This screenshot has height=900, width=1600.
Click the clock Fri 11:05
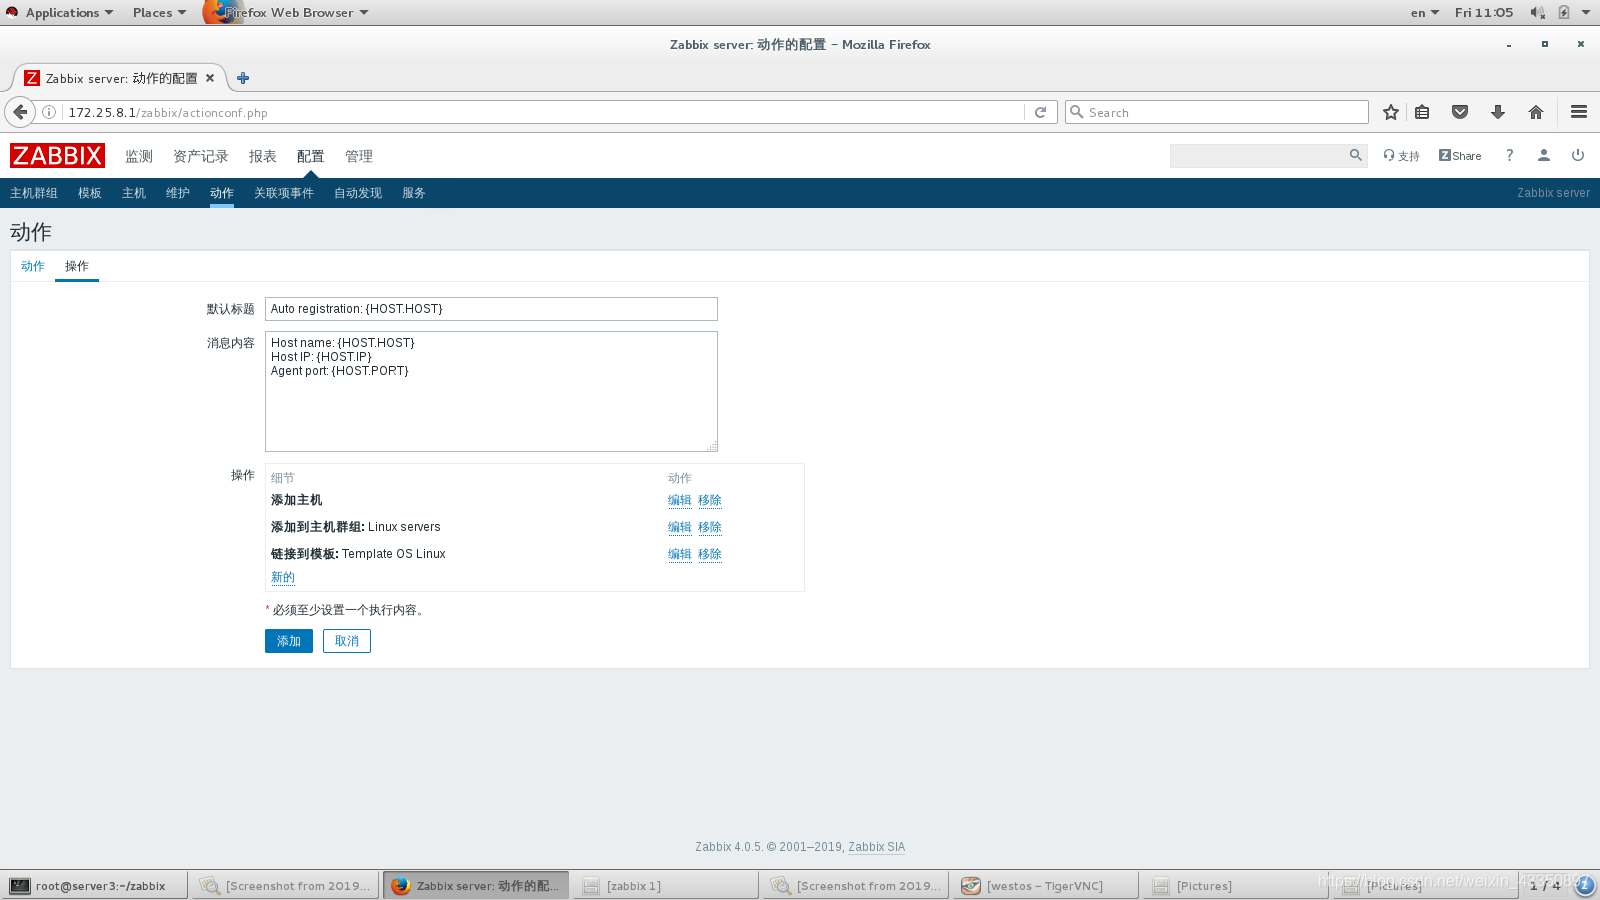tap(1484, 12)
